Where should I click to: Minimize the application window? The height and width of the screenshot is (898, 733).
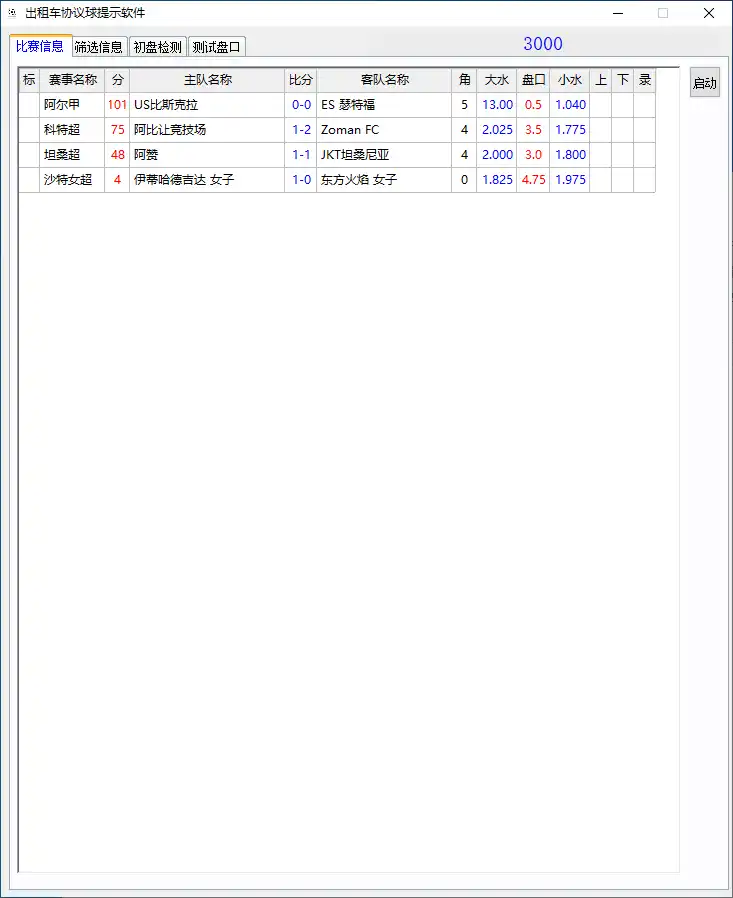[617, 13]
